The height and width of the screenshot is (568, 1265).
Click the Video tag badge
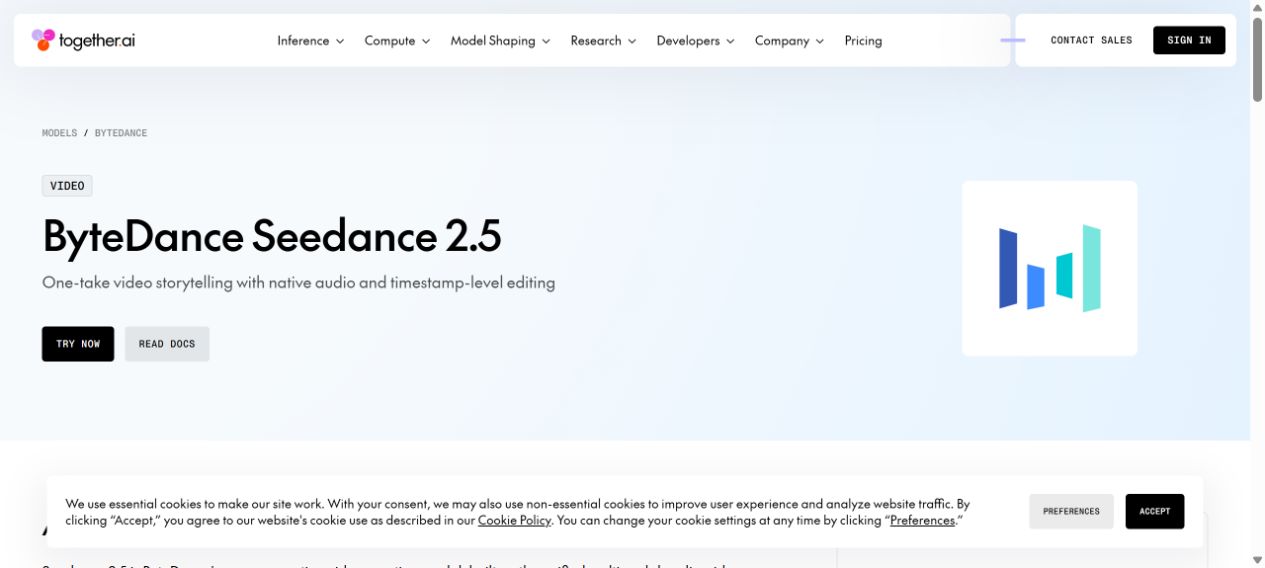pyautogui.click(x=67, y=186)
